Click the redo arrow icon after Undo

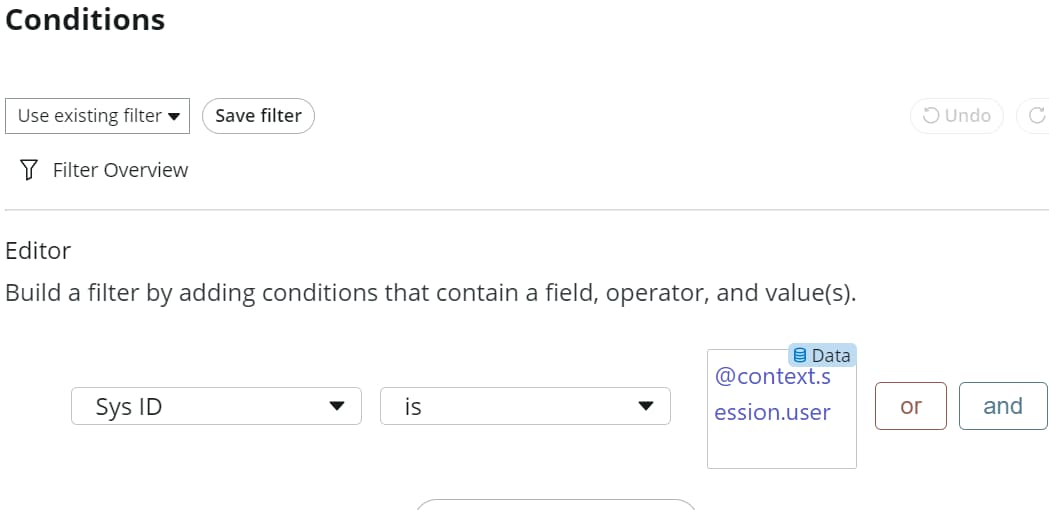1037,116
